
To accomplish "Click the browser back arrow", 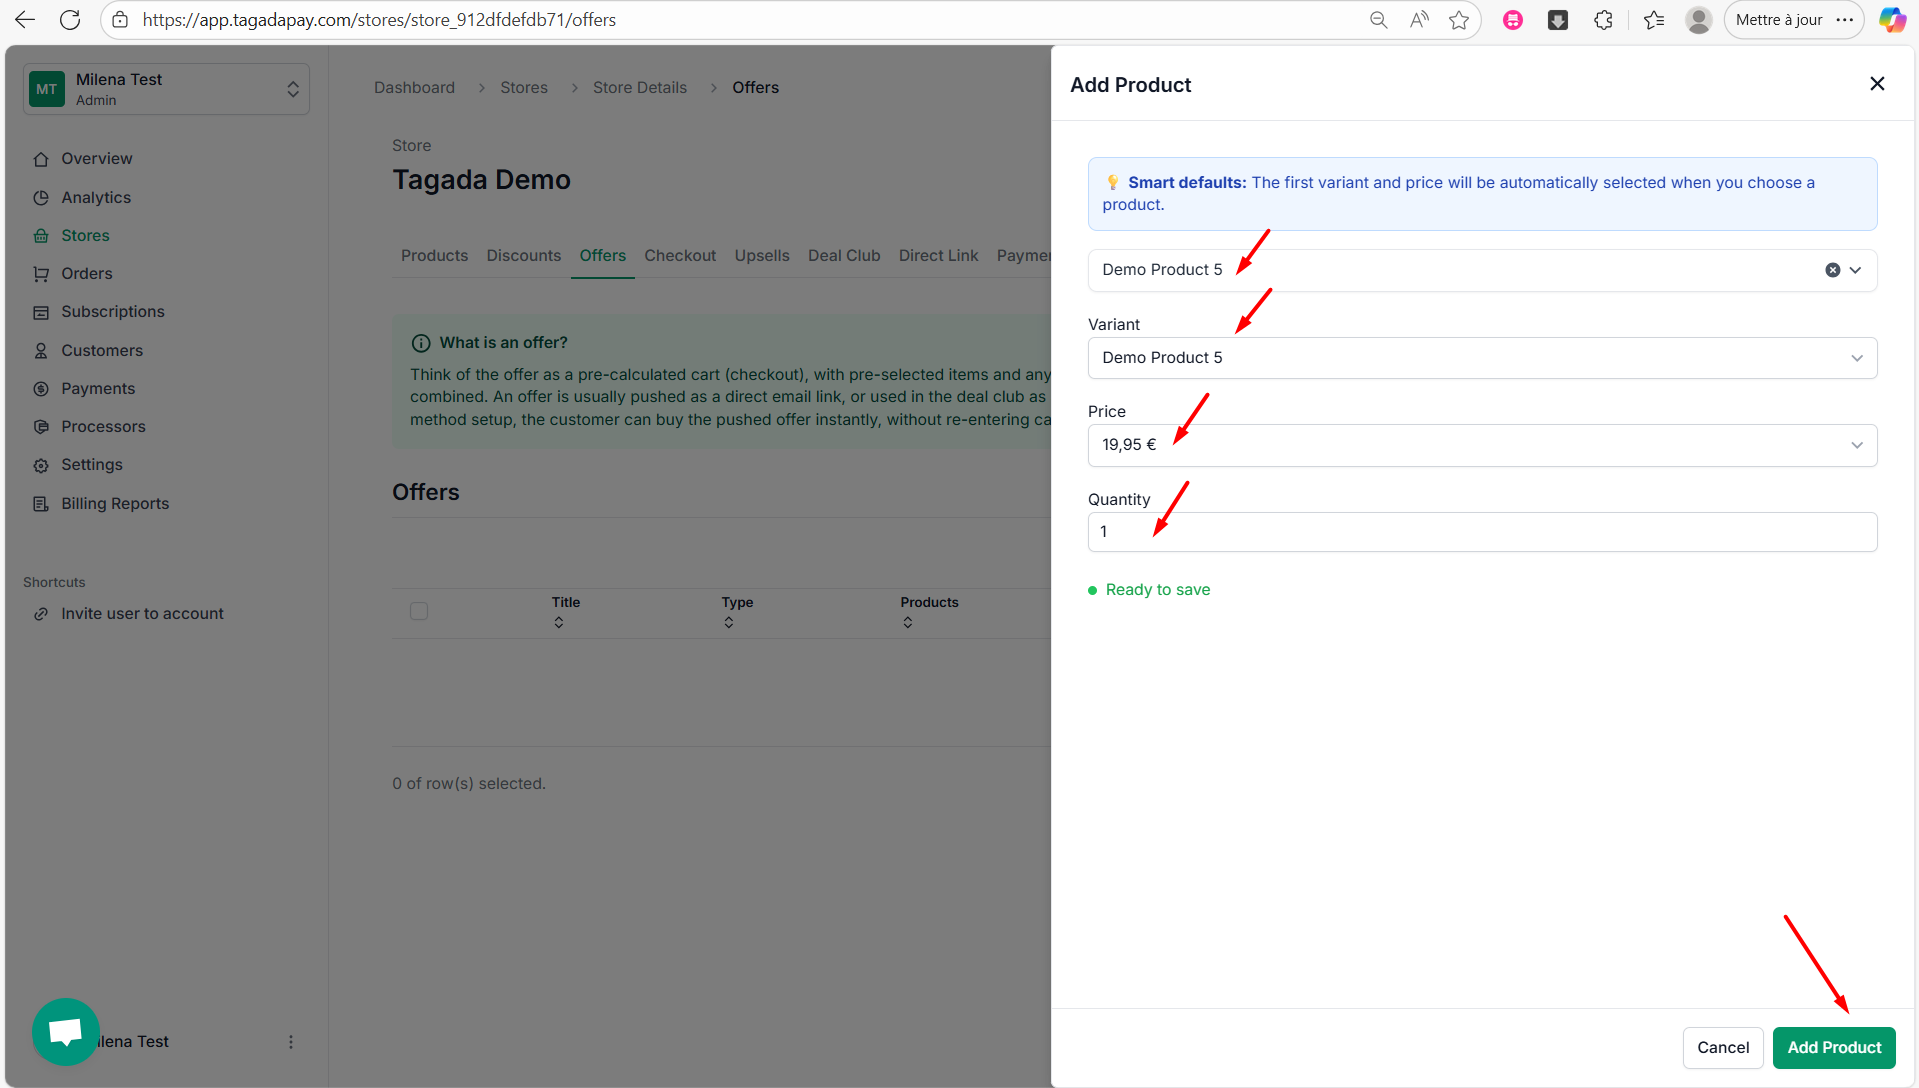I will 25,20.
